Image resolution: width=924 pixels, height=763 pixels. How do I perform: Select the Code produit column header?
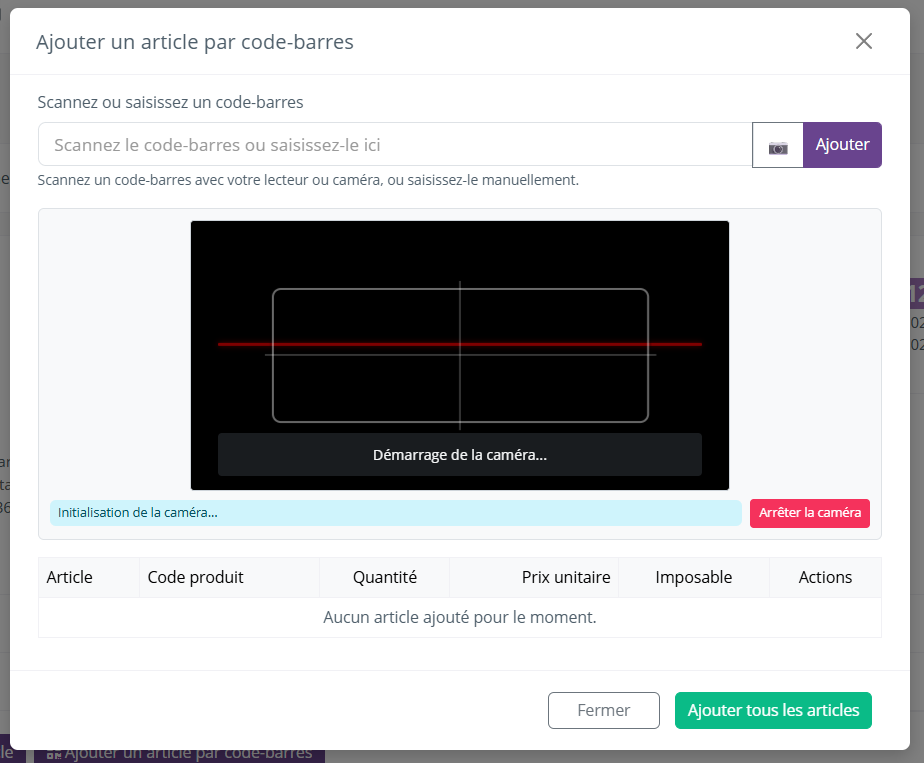point(196,577)
